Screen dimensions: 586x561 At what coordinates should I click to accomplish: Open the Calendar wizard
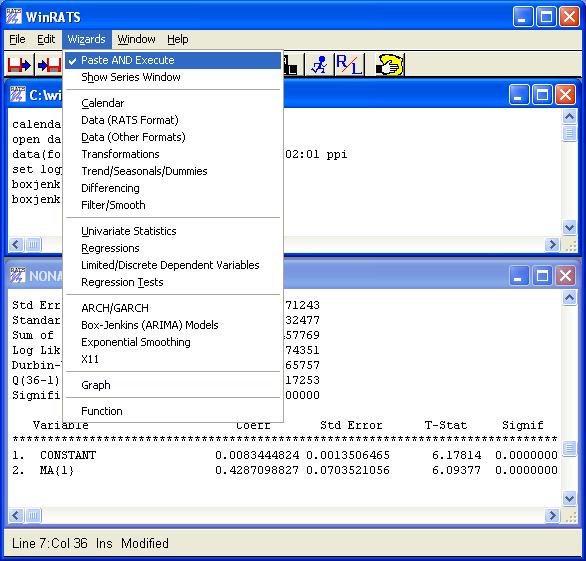(x=173, y=103)
